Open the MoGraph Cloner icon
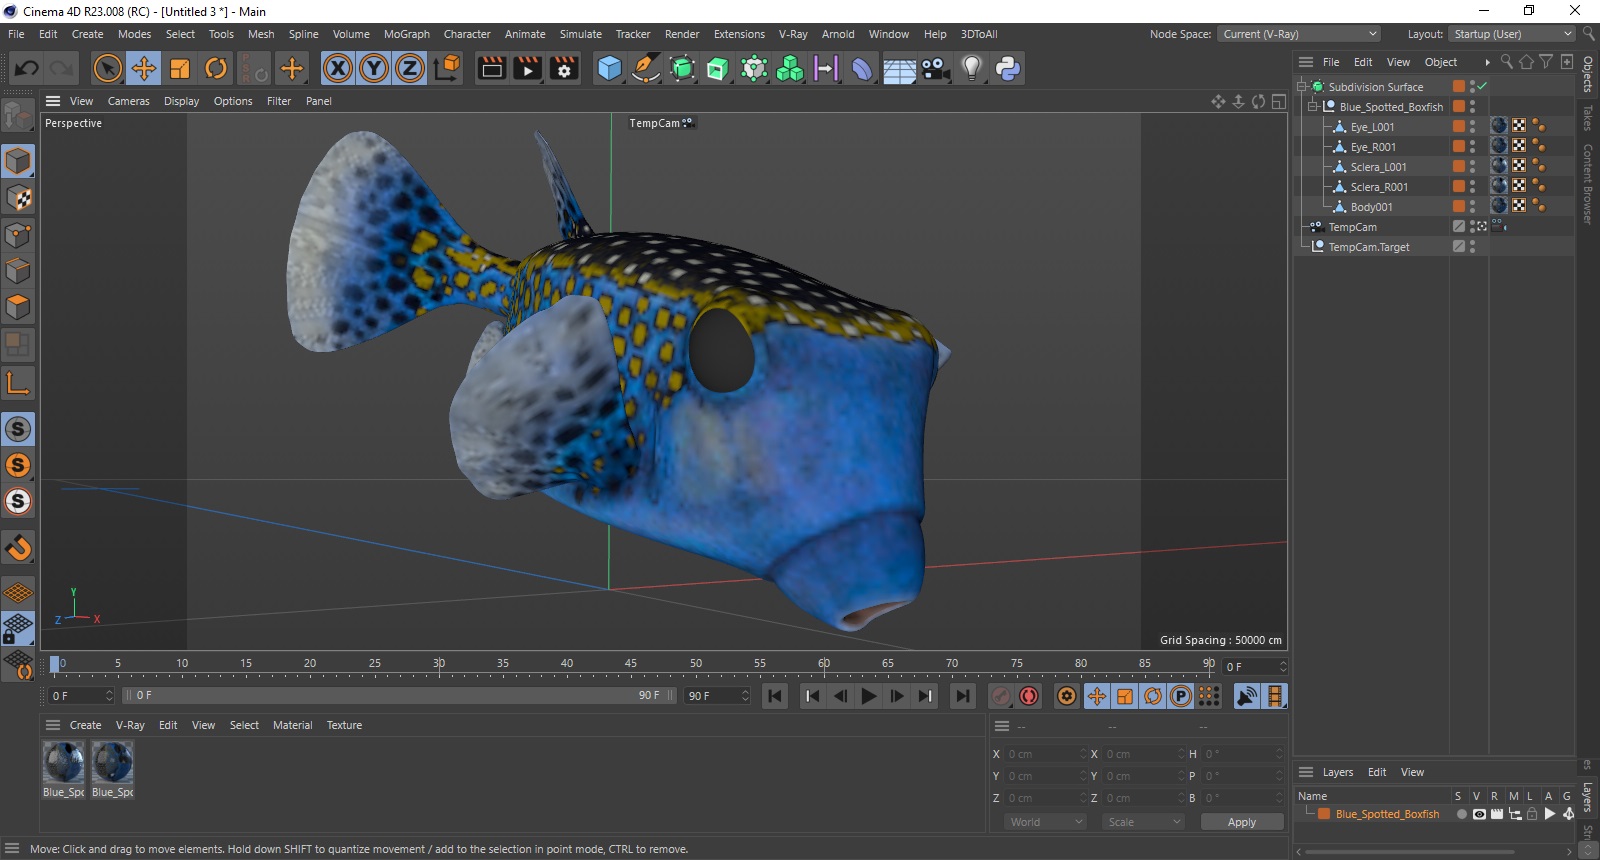Image resolution: width=1600 pixels, height=860 pixels. [790, 68]
